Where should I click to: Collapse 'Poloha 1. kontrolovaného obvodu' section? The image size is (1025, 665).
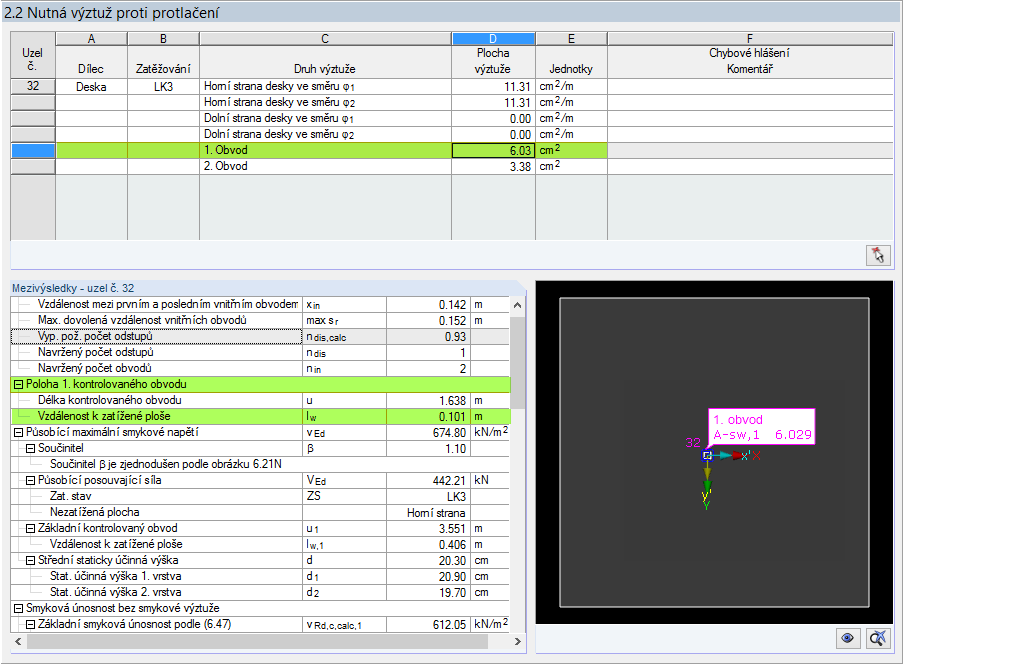18,384
